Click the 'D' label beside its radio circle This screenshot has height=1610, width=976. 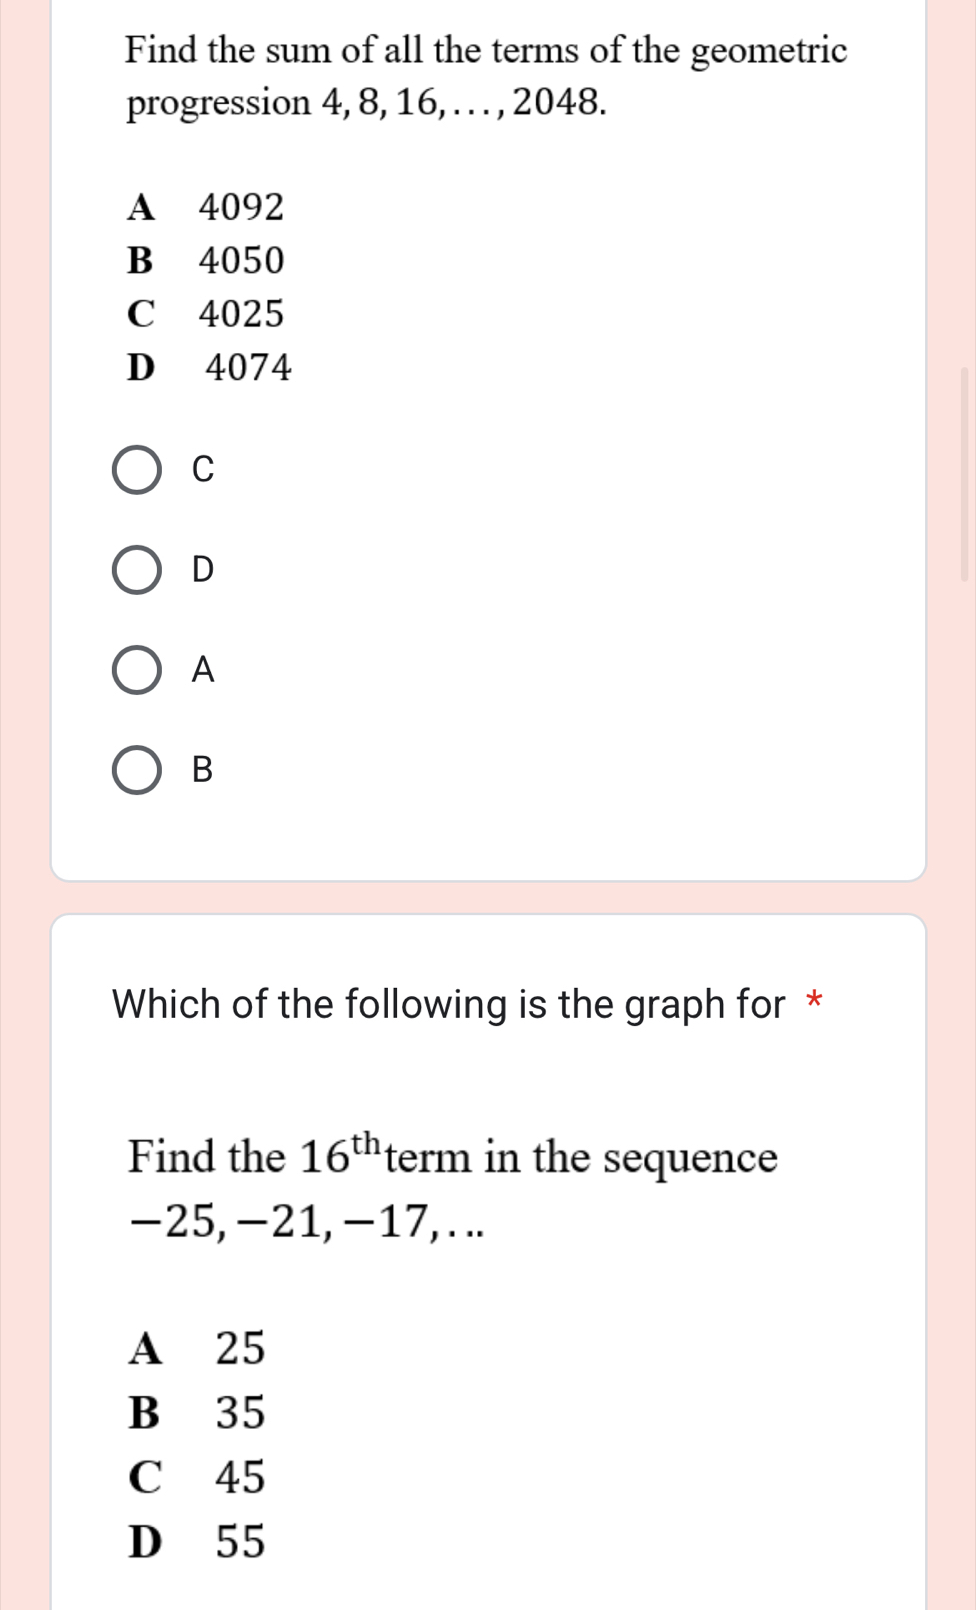pyautogui.click(x=203, y=569)
